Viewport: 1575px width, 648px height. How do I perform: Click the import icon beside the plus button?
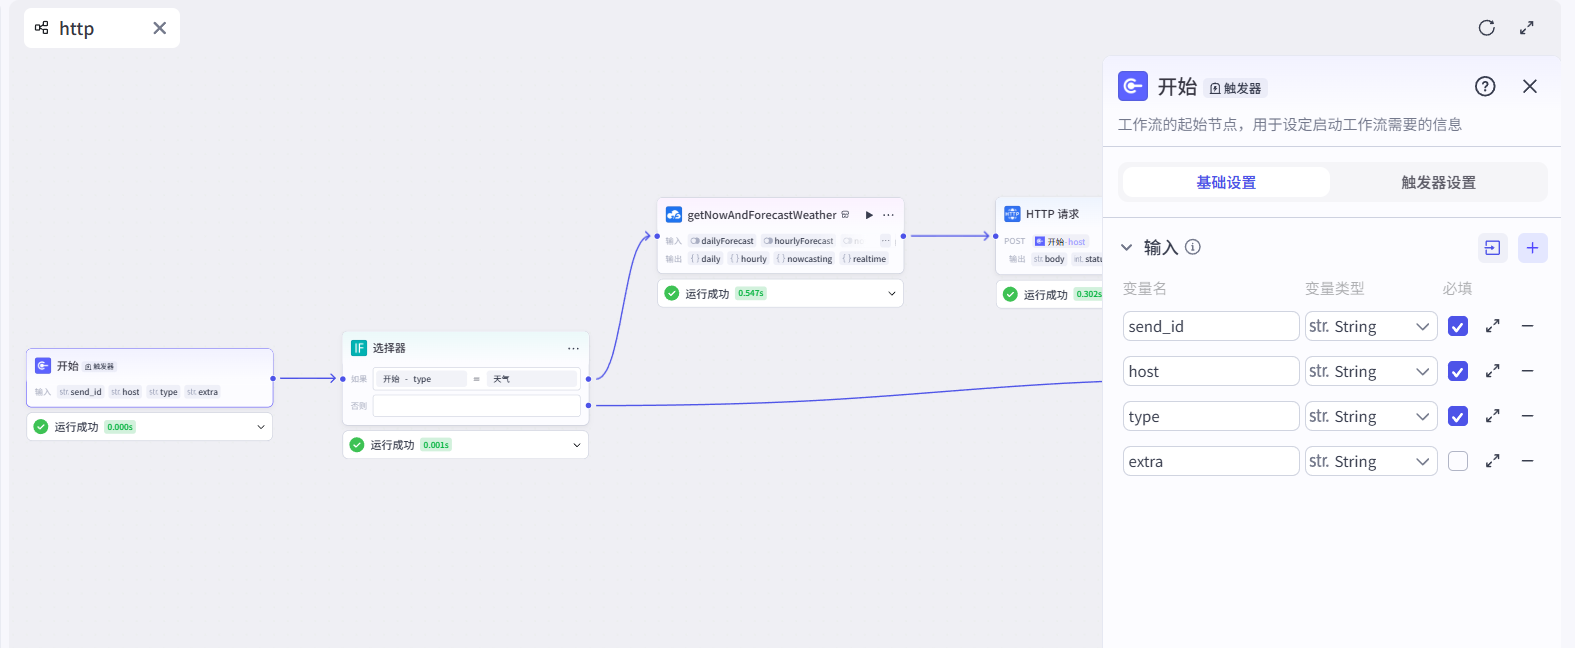pos(1492,248)
